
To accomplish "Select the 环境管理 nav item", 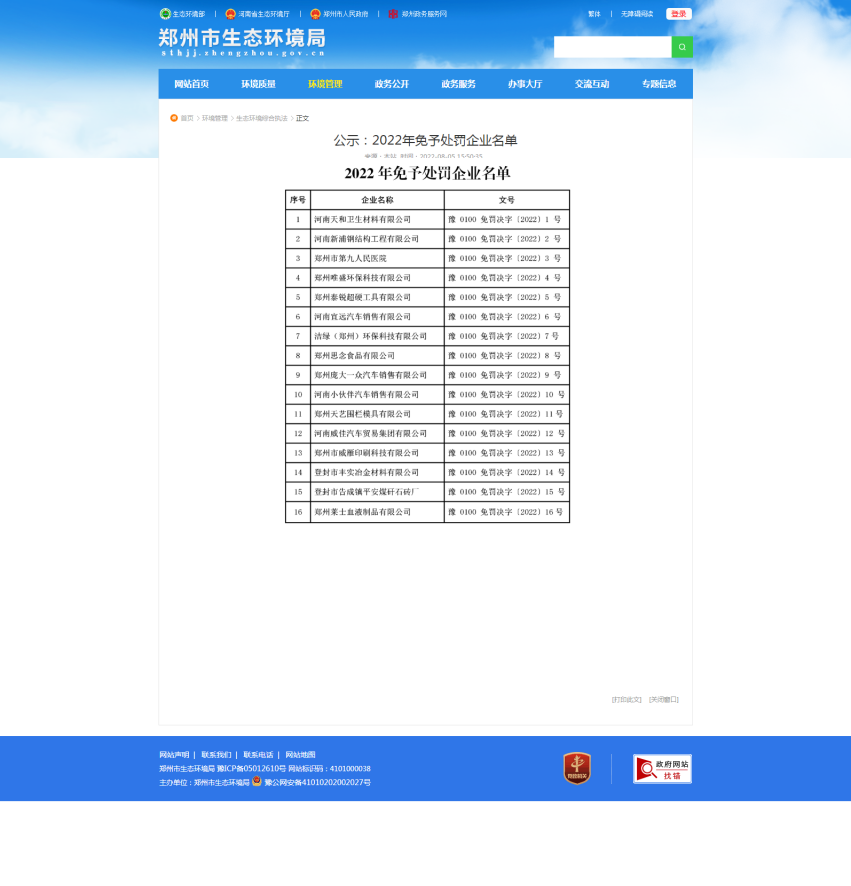I will (325, 84).
